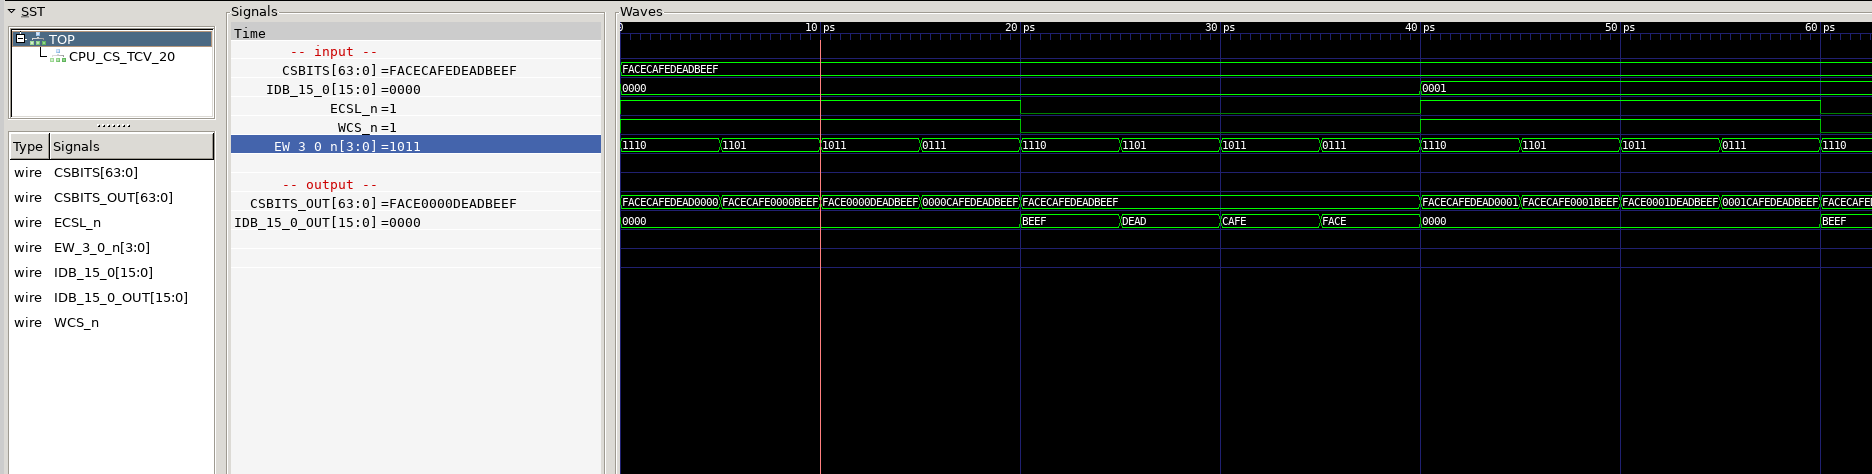
Task: Select EW_3_0_n[3:0] in the wire list
Action: click(102, 248)
